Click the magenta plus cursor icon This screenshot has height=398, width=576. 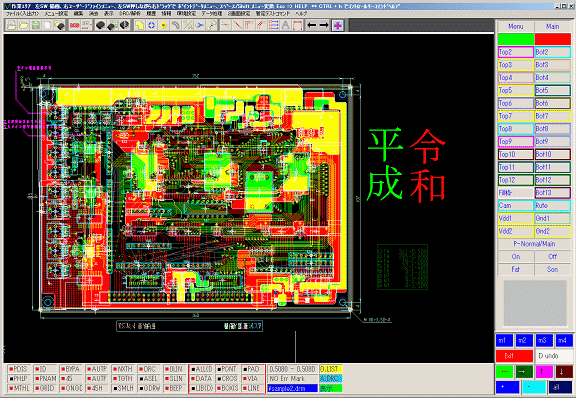pos(338,25)
